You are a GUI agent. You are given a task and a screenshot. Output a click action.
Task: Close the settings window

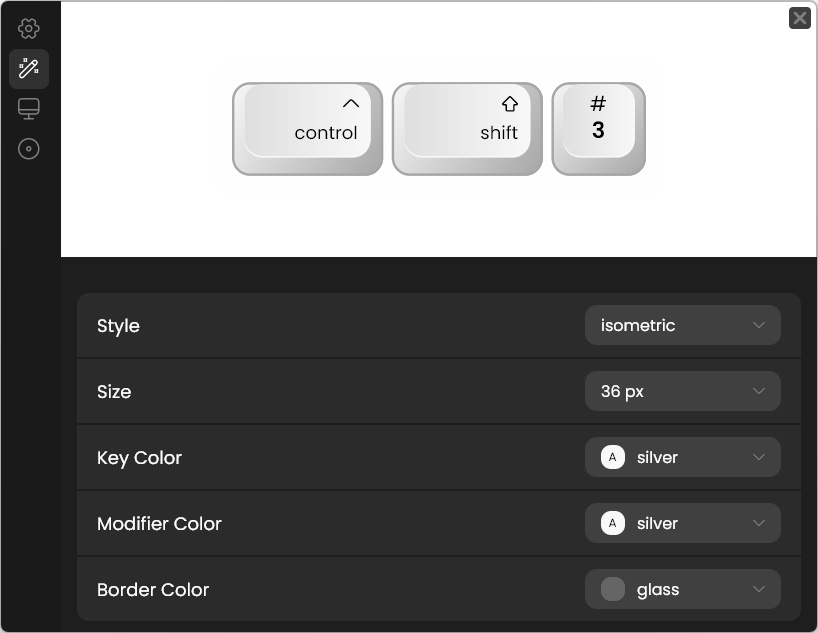coord(799,18)
